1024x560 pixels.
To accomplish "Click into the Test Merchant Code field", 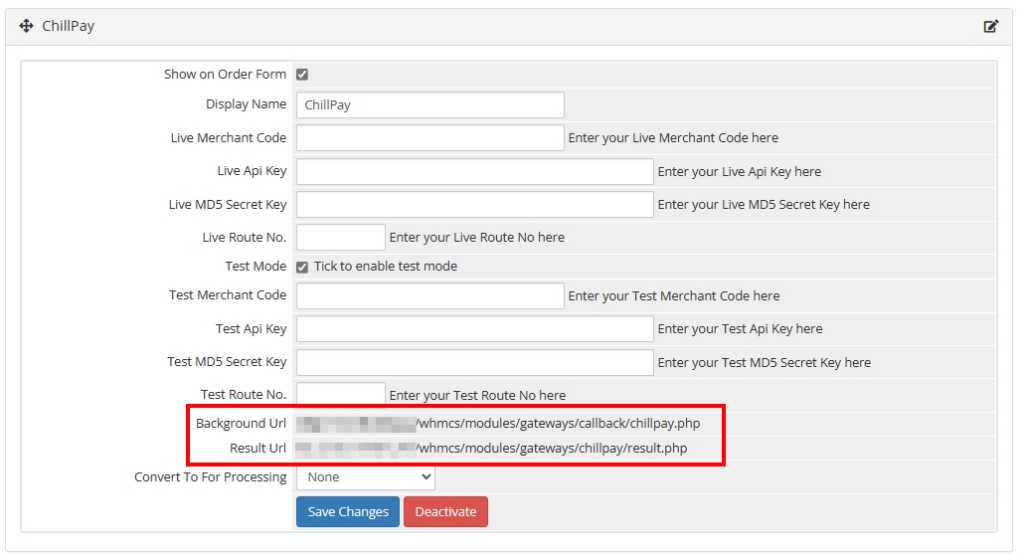I will 430,296.
